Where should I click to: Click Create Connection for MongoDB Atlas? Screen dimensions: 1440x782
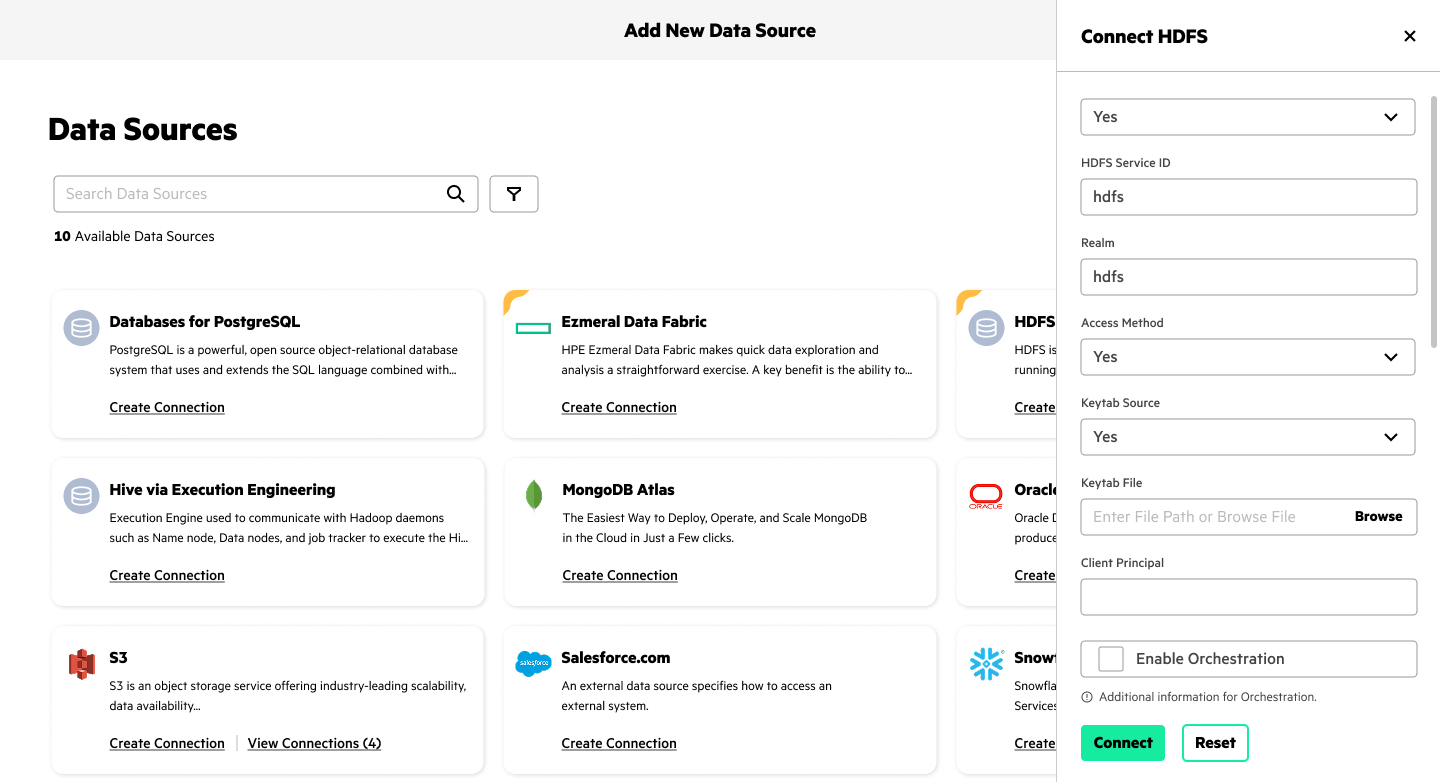coord(620,575)
